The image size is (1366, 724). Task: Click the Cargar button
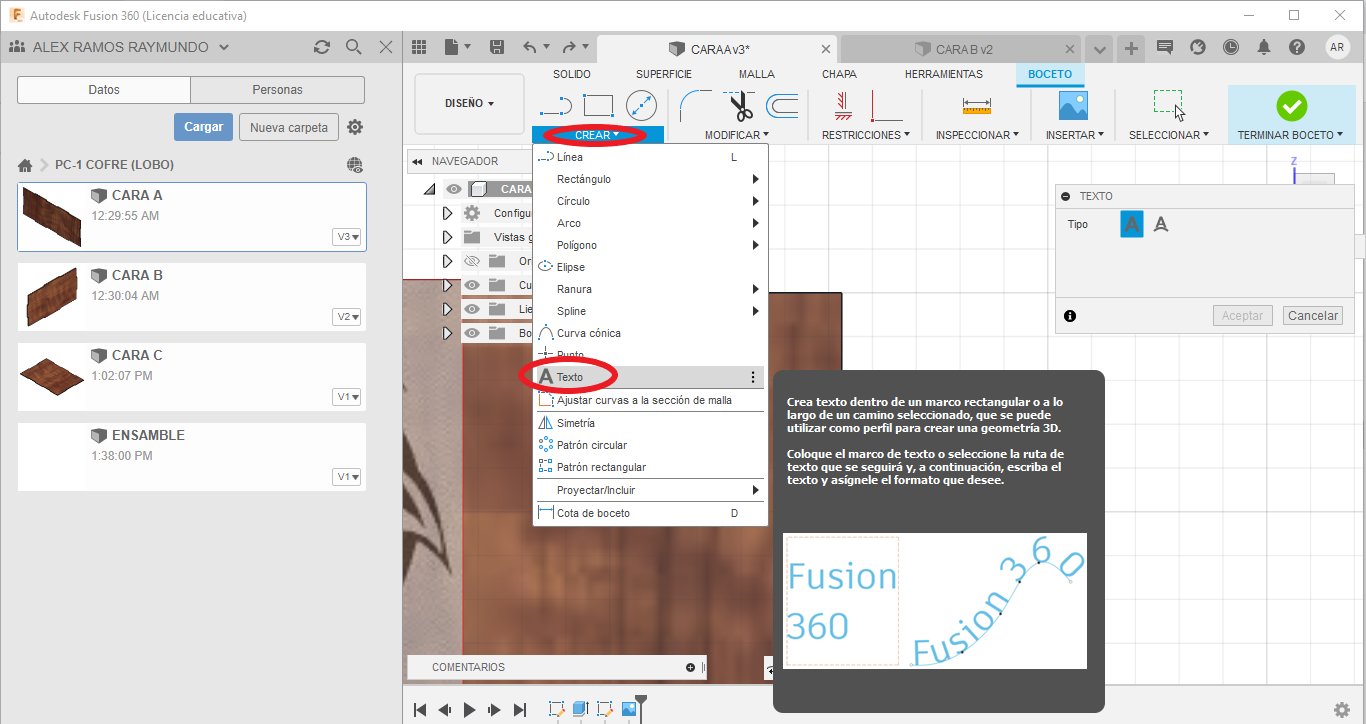204,127
